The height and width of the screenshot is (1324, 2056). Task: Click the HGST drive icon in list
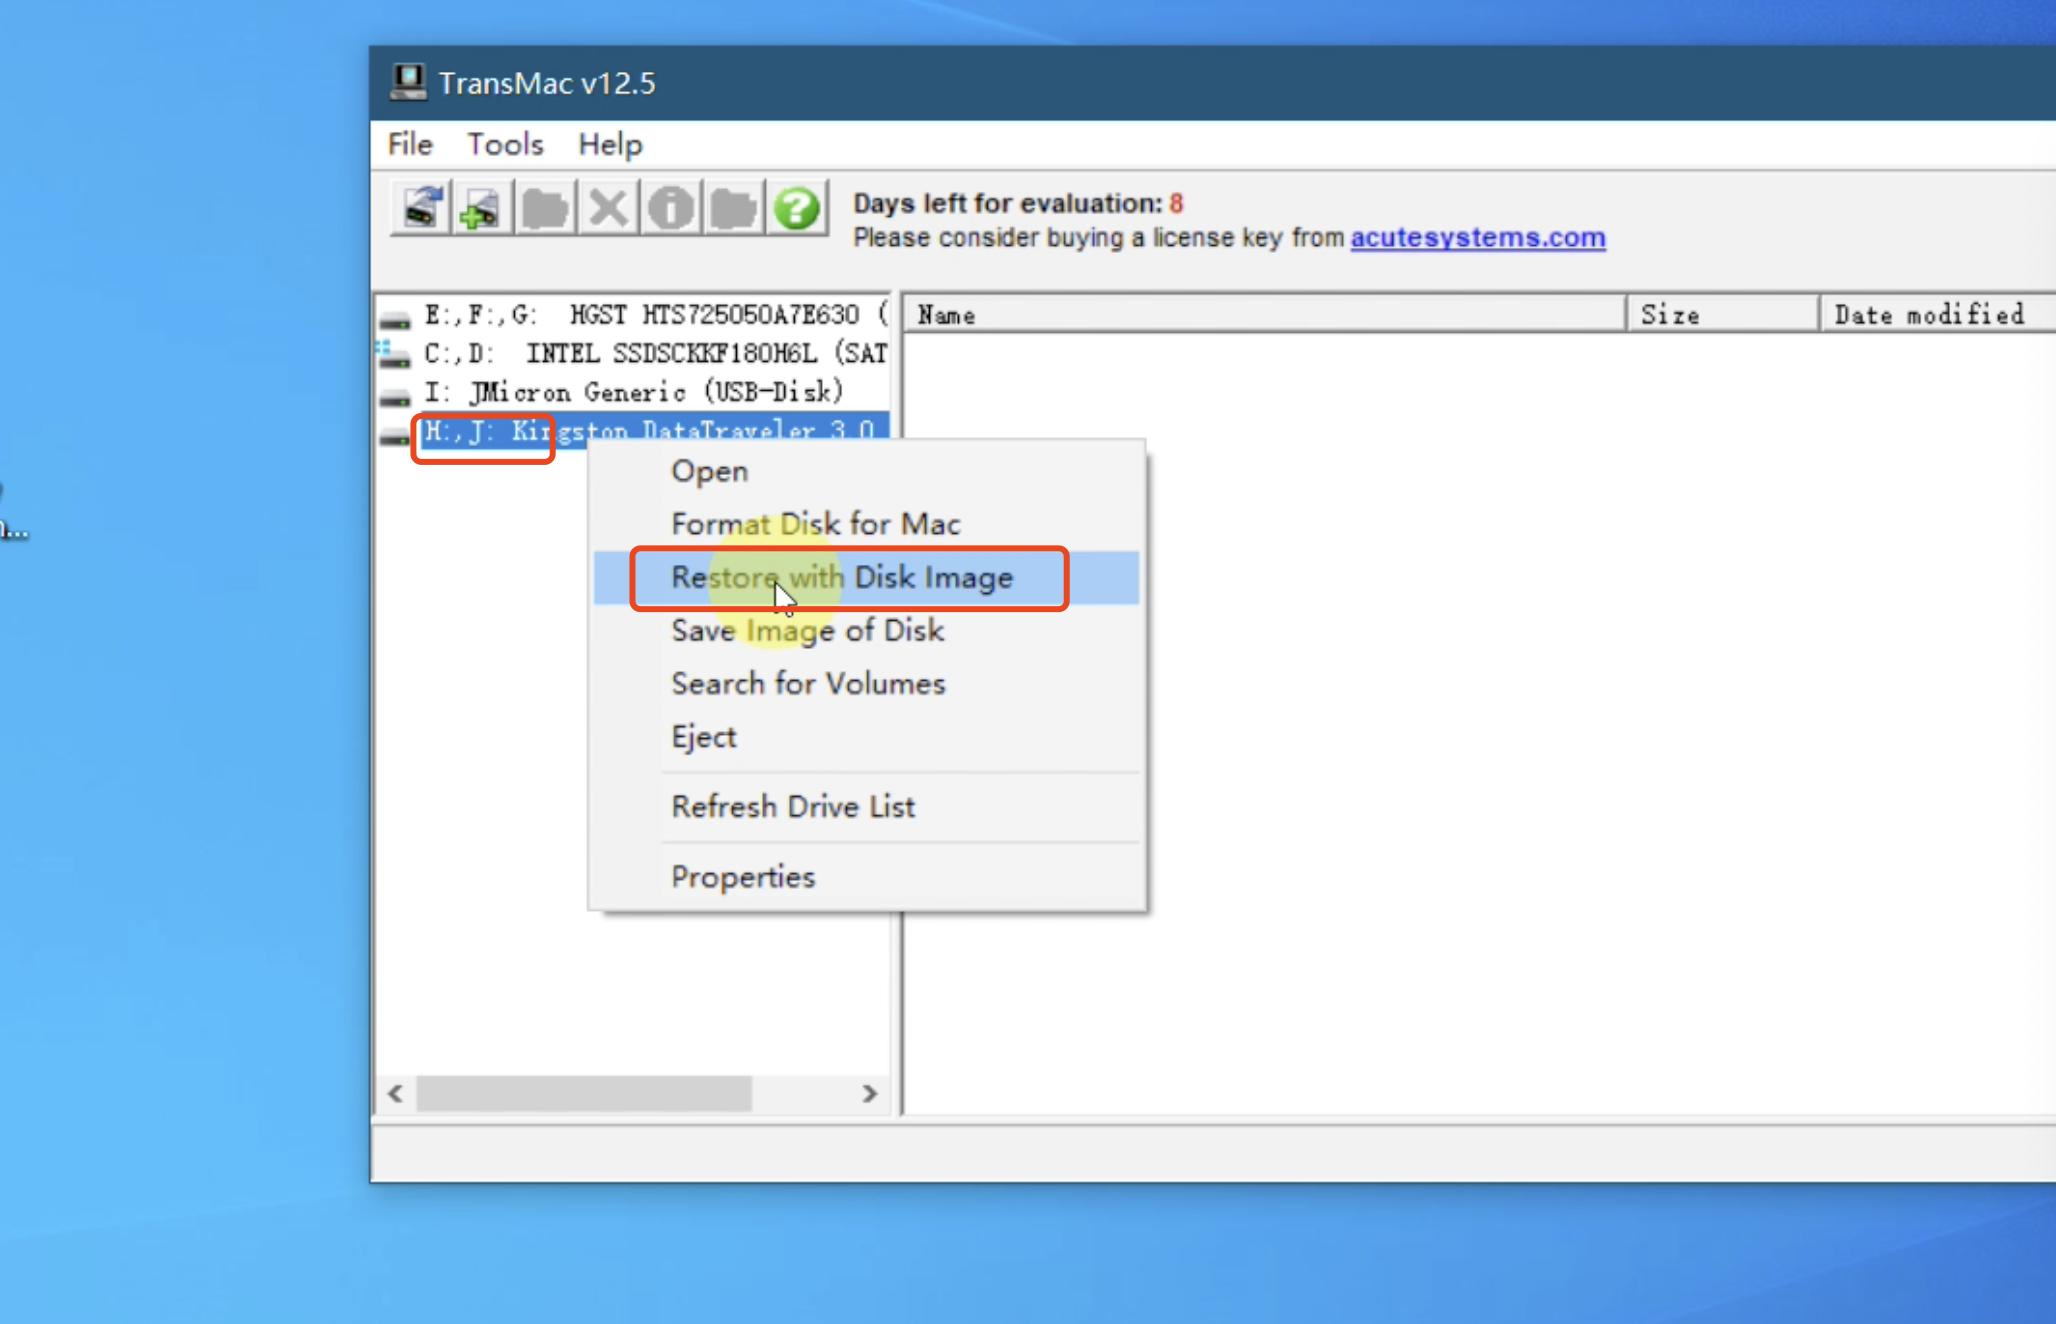(x=395, y=318)
